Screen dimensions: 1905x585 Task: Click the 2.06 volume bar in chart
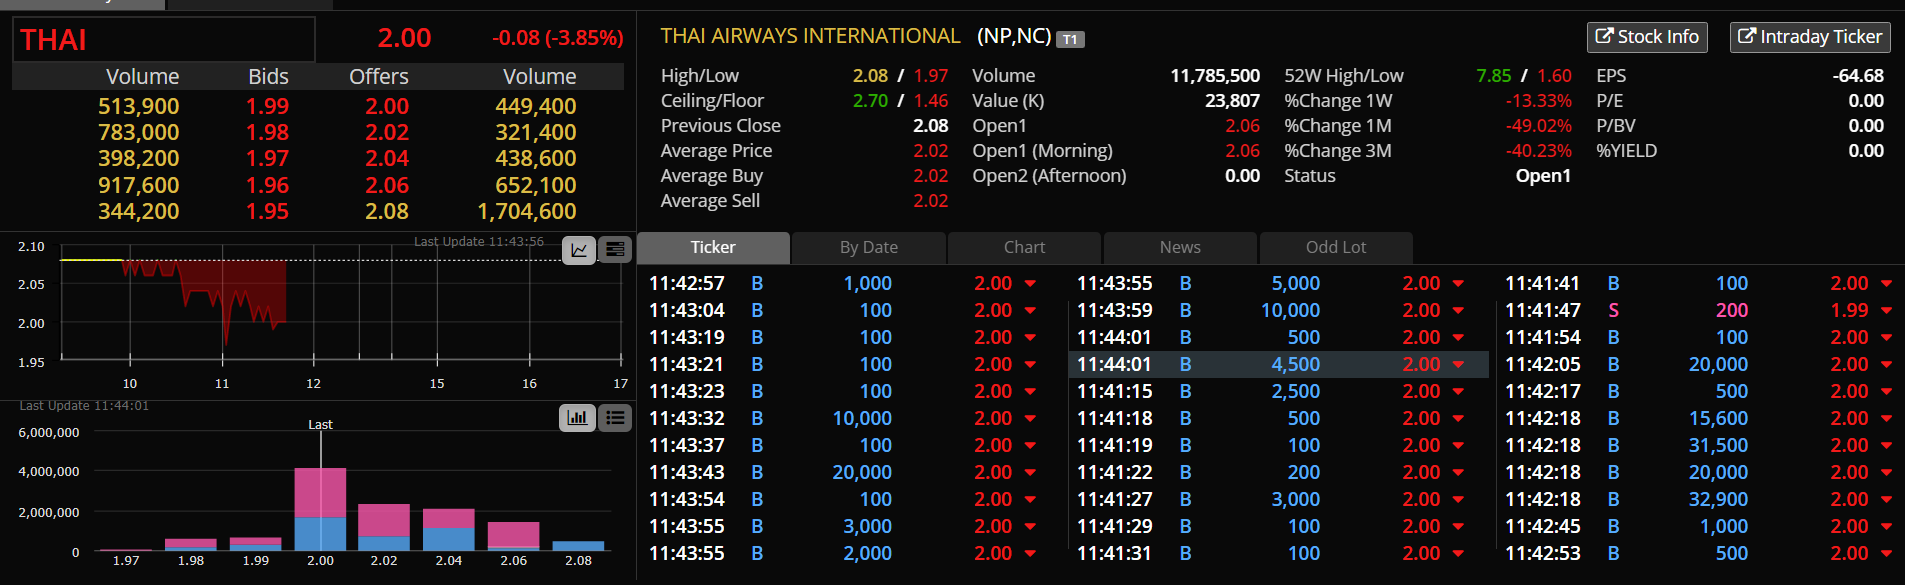[513, 536]
